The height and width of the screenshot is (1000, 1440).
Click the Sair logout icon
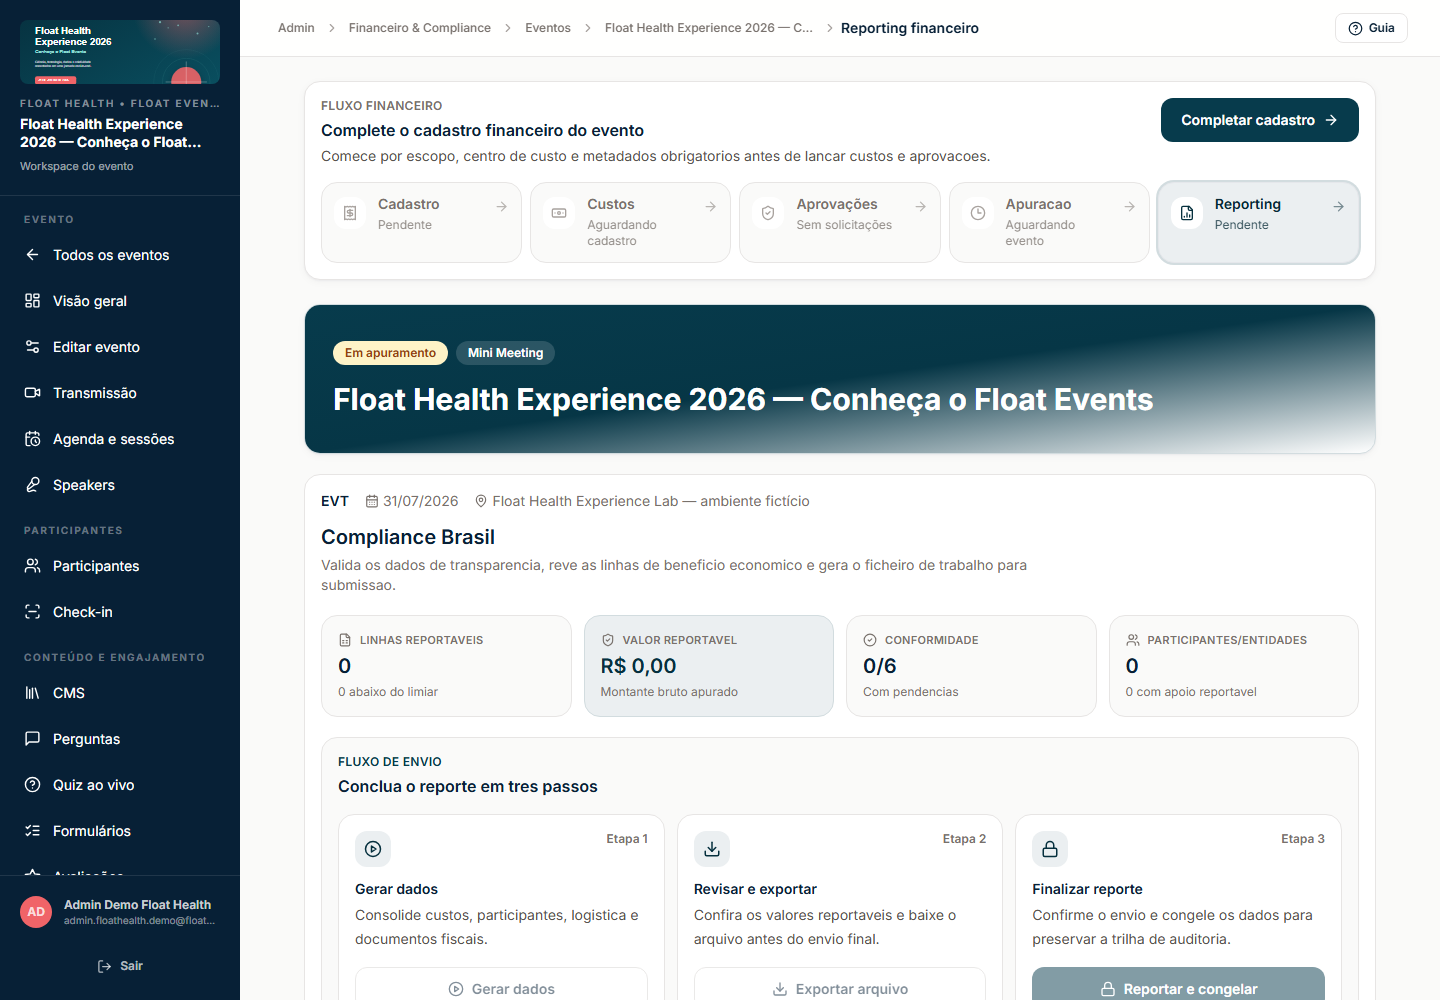click(x=104, y=966)
